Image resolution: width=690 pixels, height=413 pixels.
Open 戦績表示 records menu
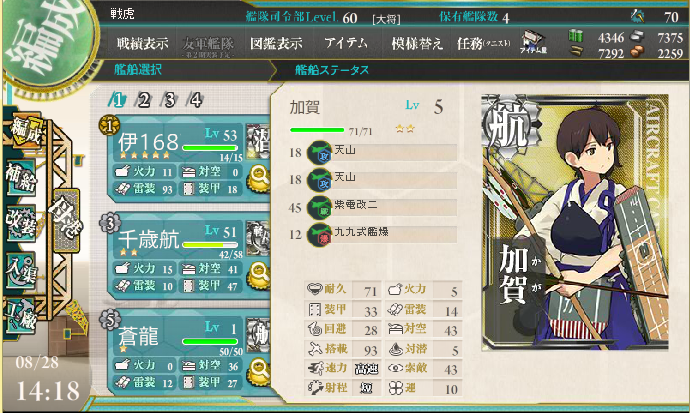(142, 43)
